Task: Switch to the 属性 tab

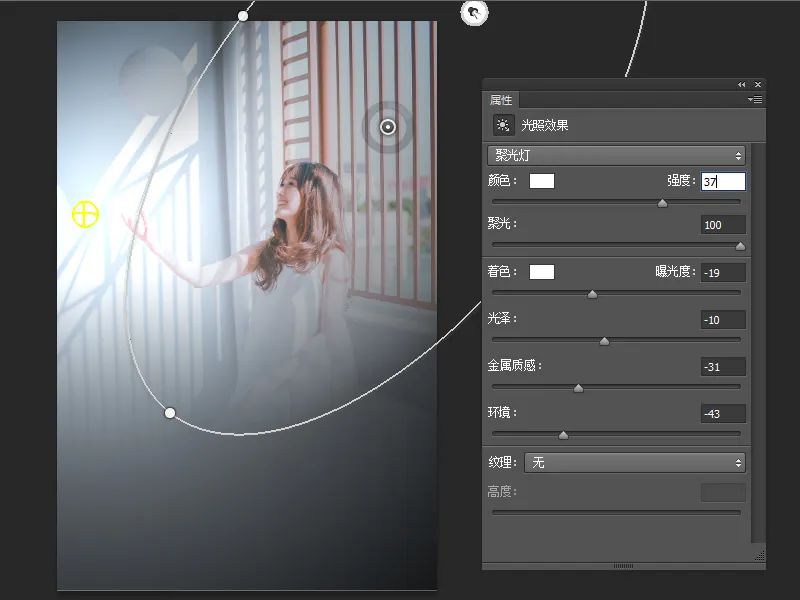Action: click(x=501, y=100)
